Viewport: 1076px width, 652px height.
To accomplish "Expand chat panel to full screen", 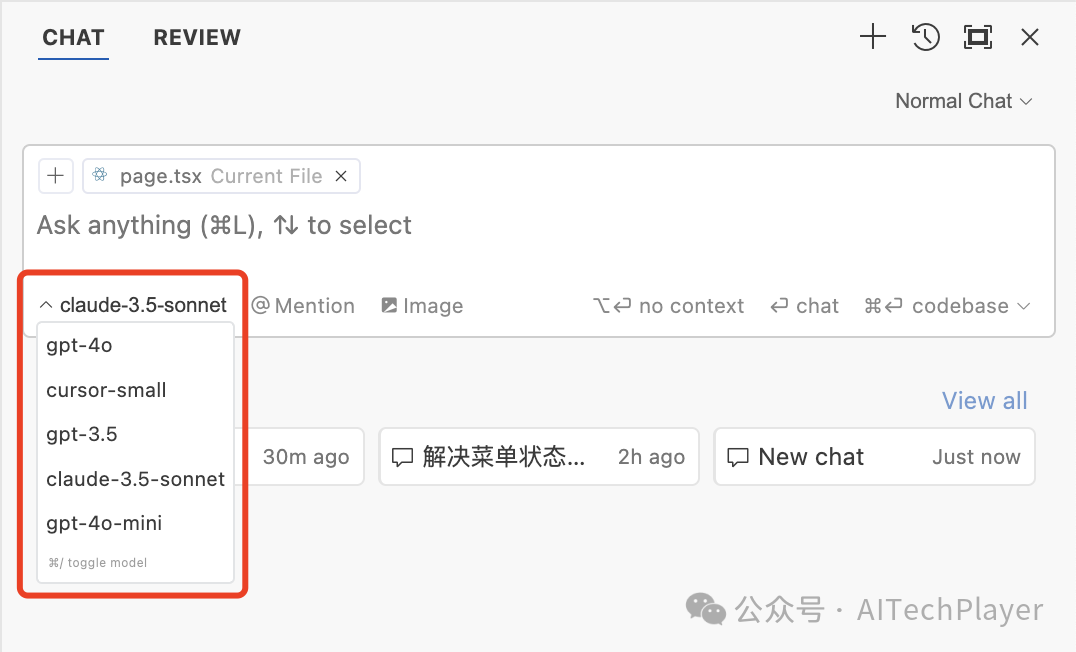I will (x=977, y=38).
